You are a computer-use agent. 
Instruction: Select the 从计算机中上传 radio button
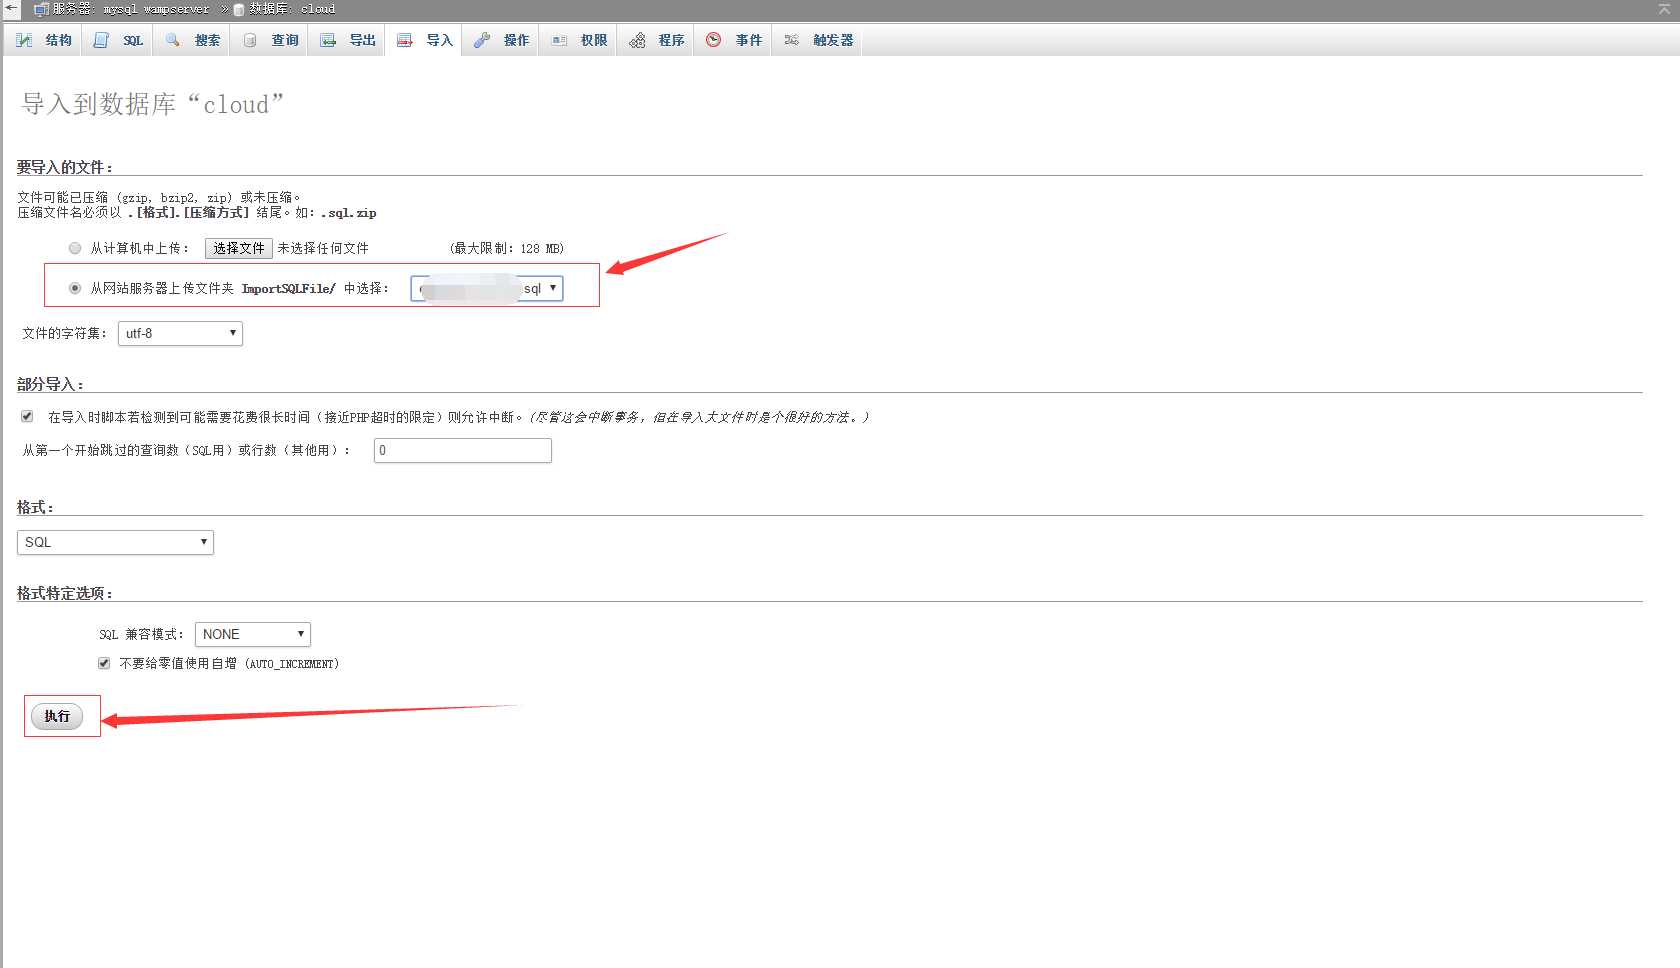coord(75,248)
